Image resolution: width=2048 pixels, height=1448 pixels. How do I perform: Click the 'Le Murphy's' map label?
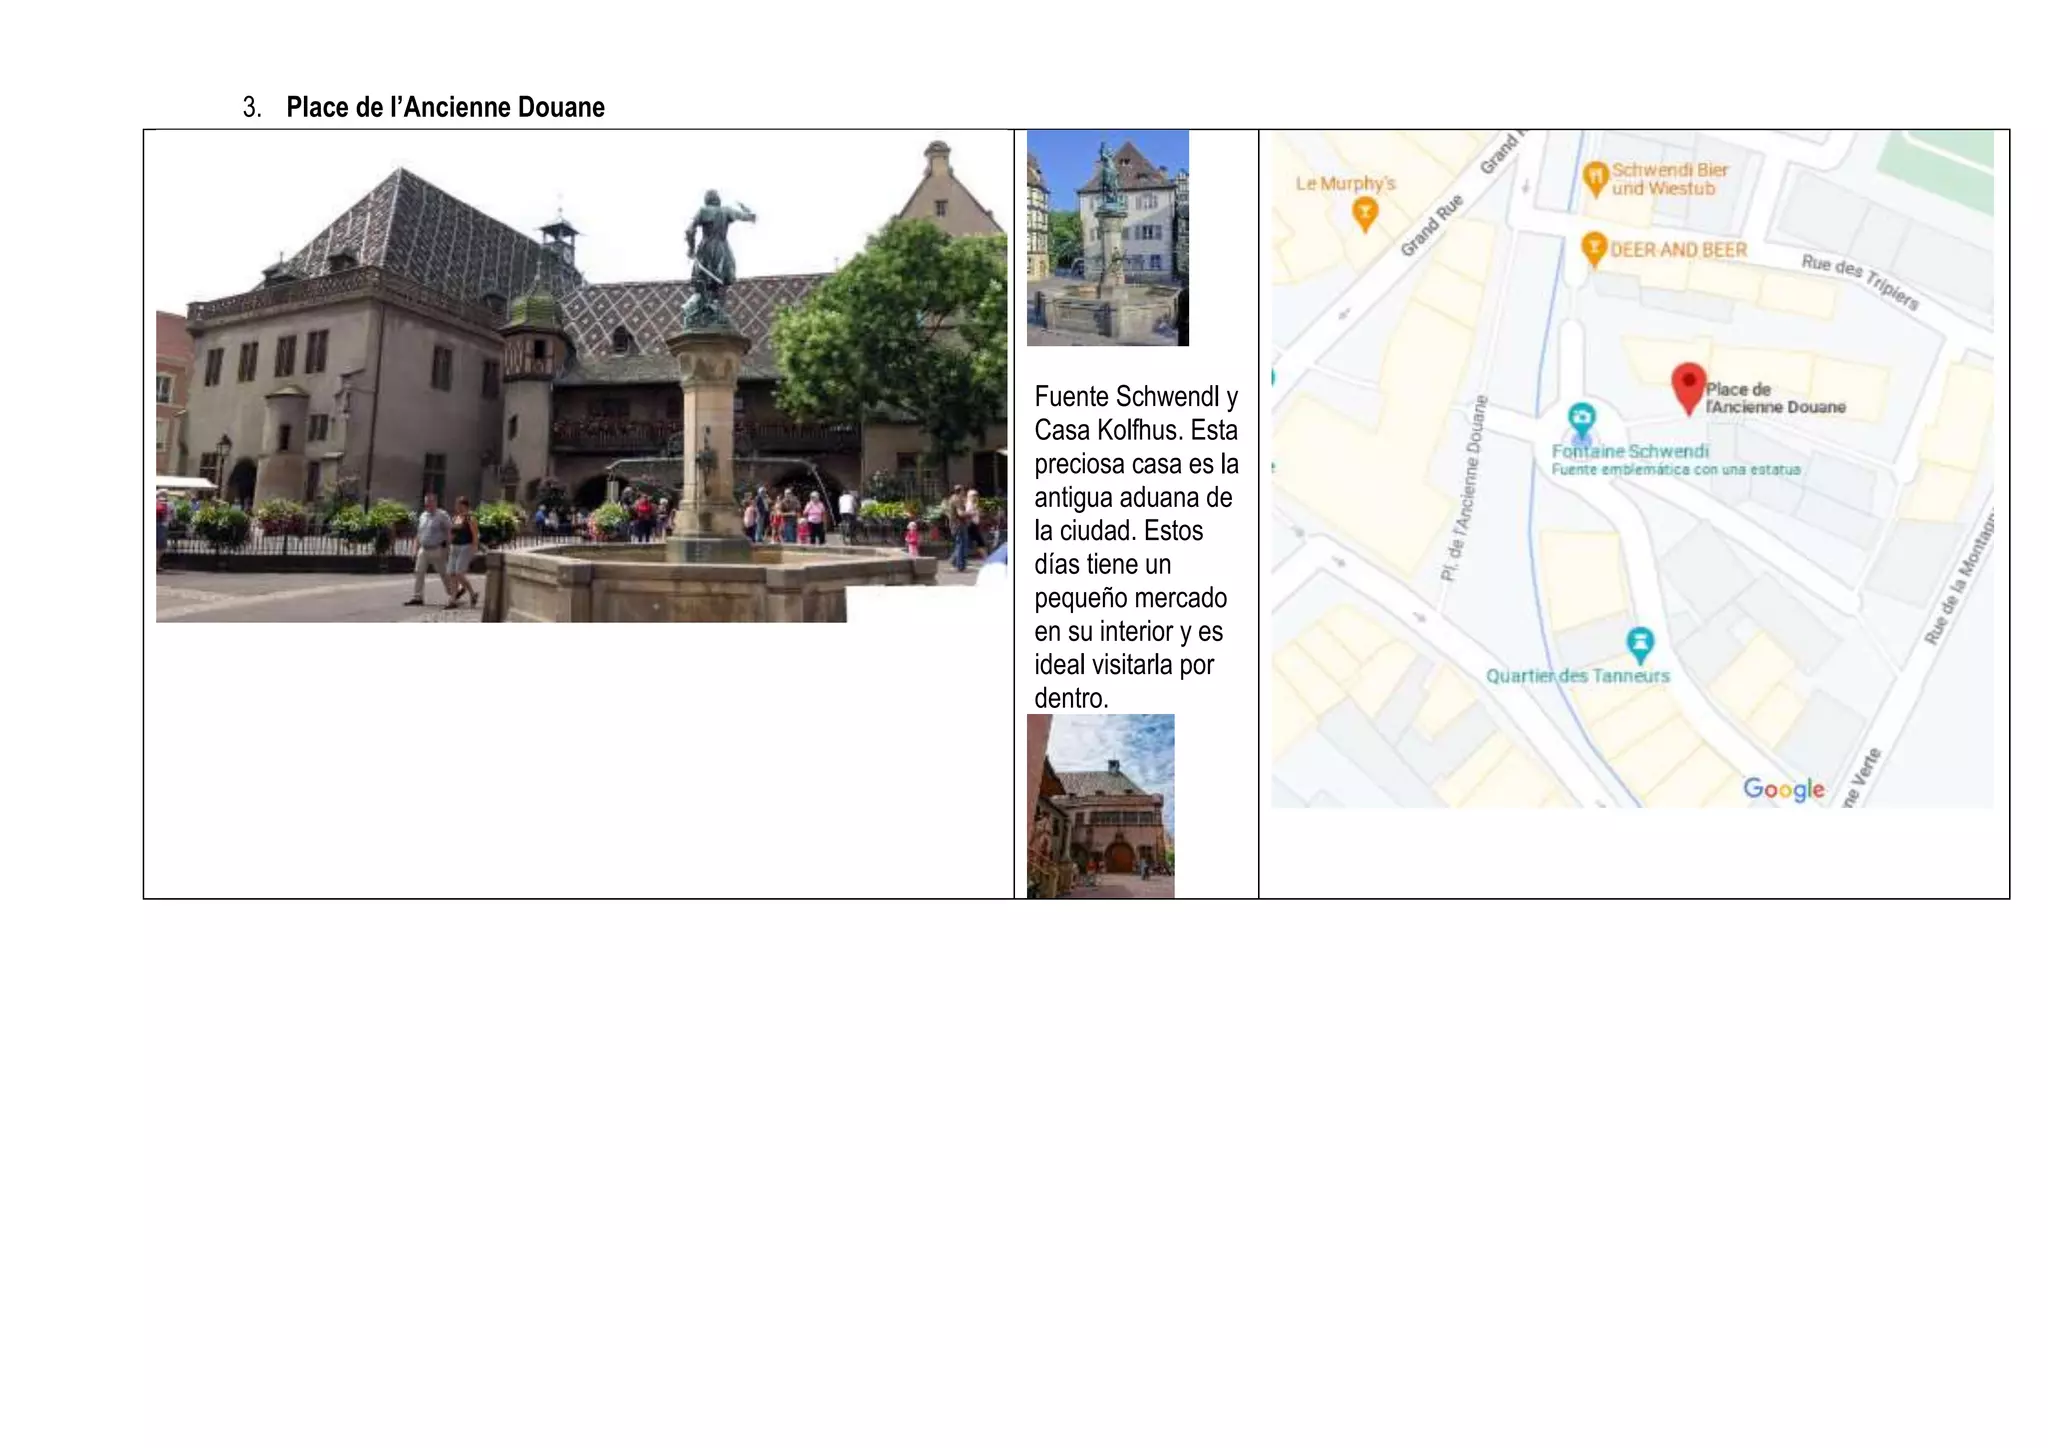1345,183
